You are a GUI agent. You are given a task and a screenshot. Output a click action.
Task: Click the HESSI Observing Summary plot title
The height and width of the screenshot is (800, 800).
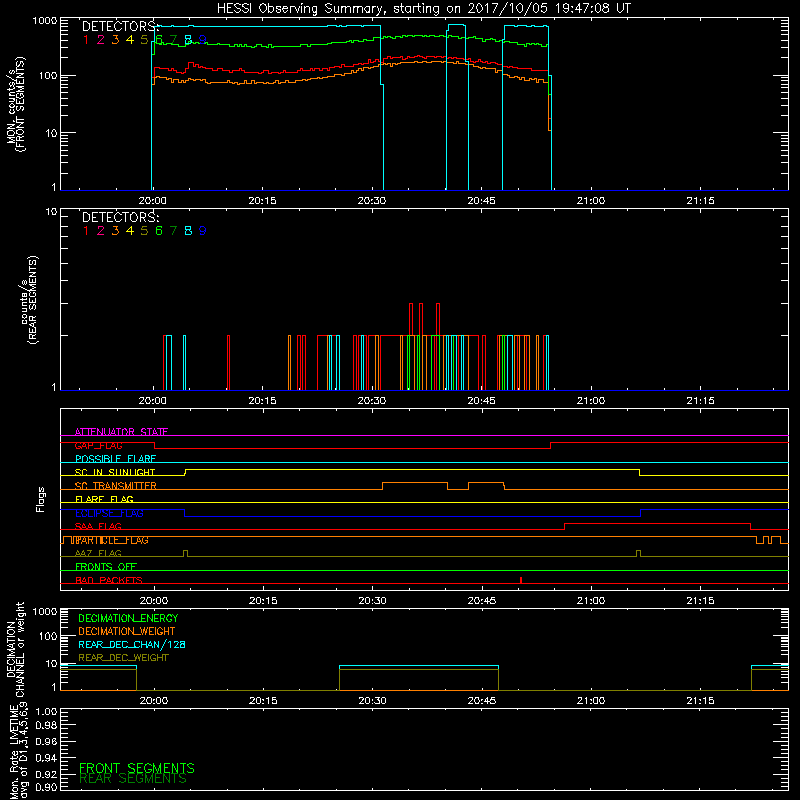pos(423,9)
